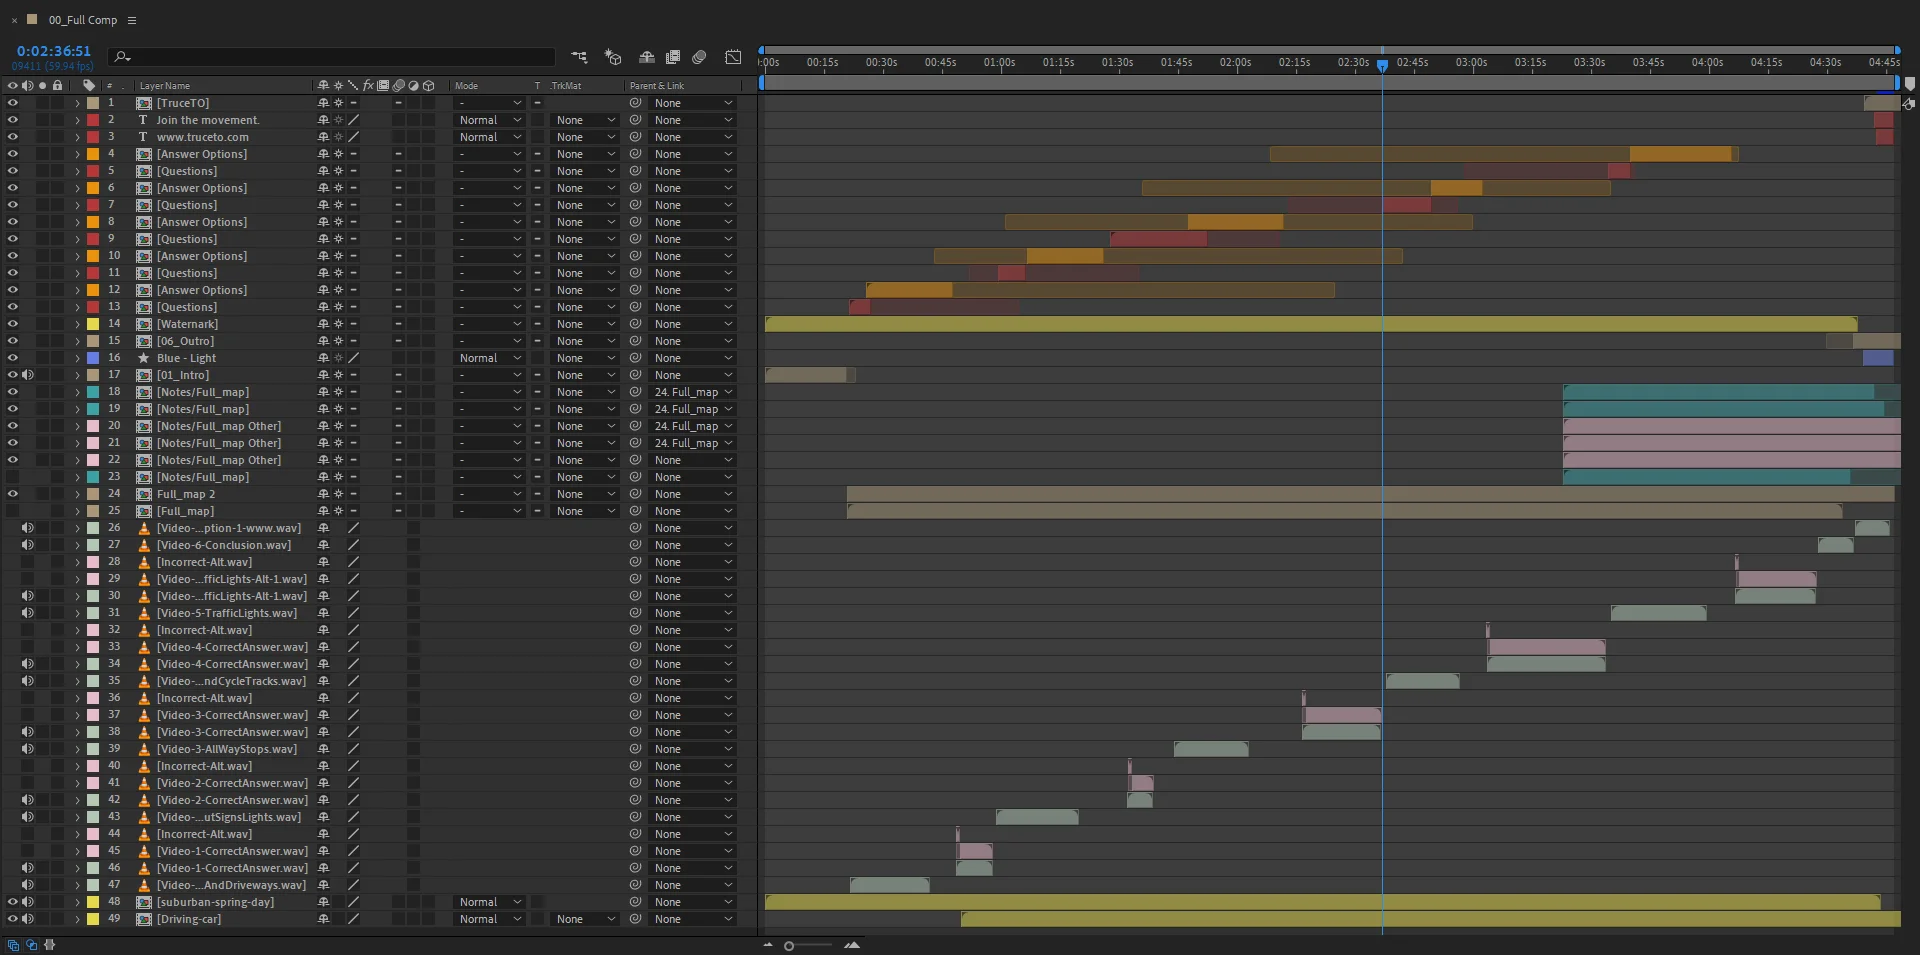
Task: Open parent dropdown of layer 18 Notes/Full_map
Action: click(x=693, y=392)
